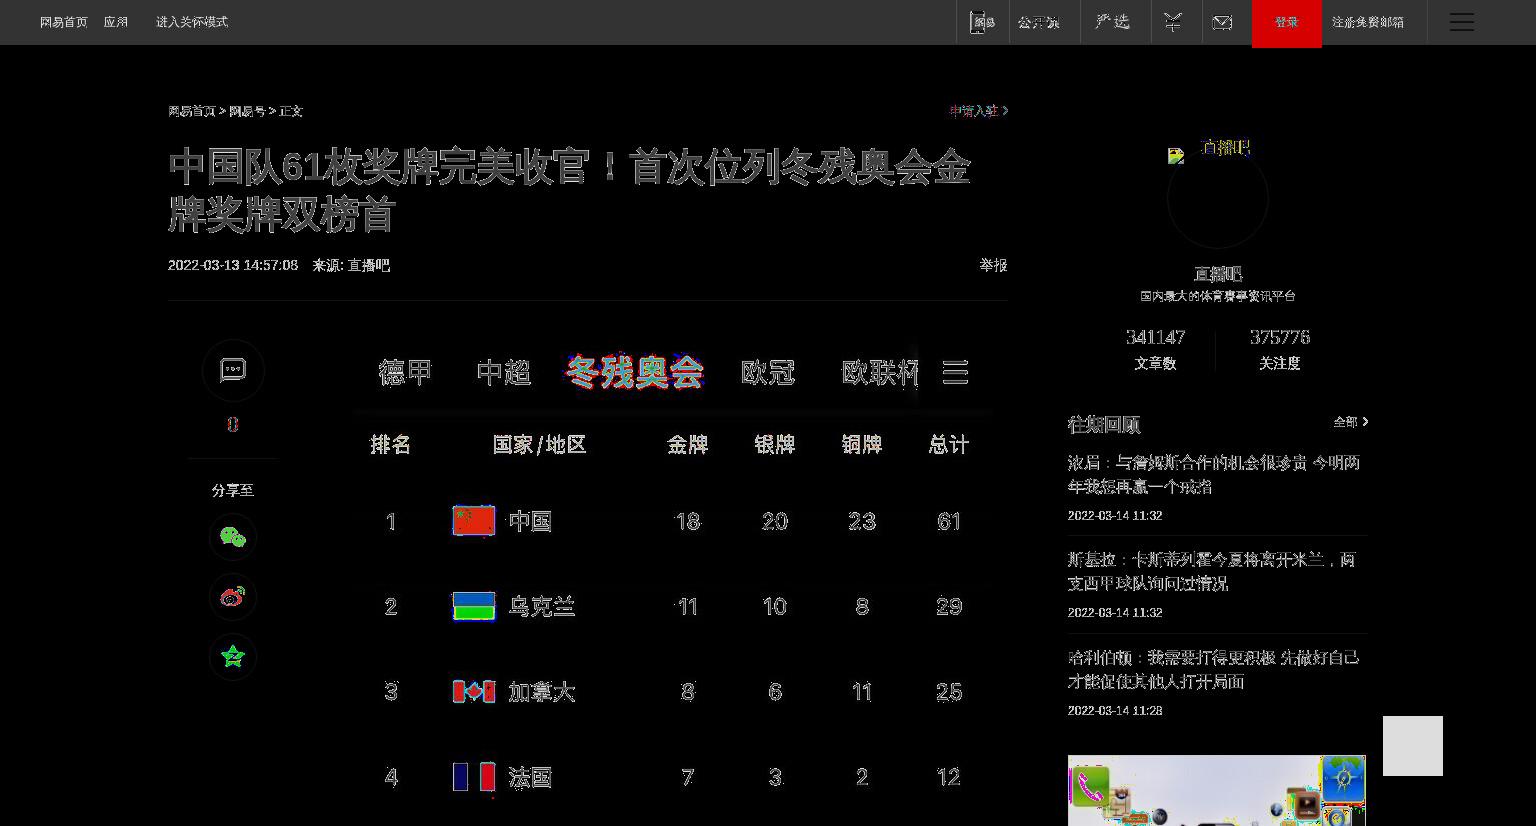The height and width of the screenshot is (826, 1536).
Task: Click the 直播吧 author name
Action: point(1218,274)
